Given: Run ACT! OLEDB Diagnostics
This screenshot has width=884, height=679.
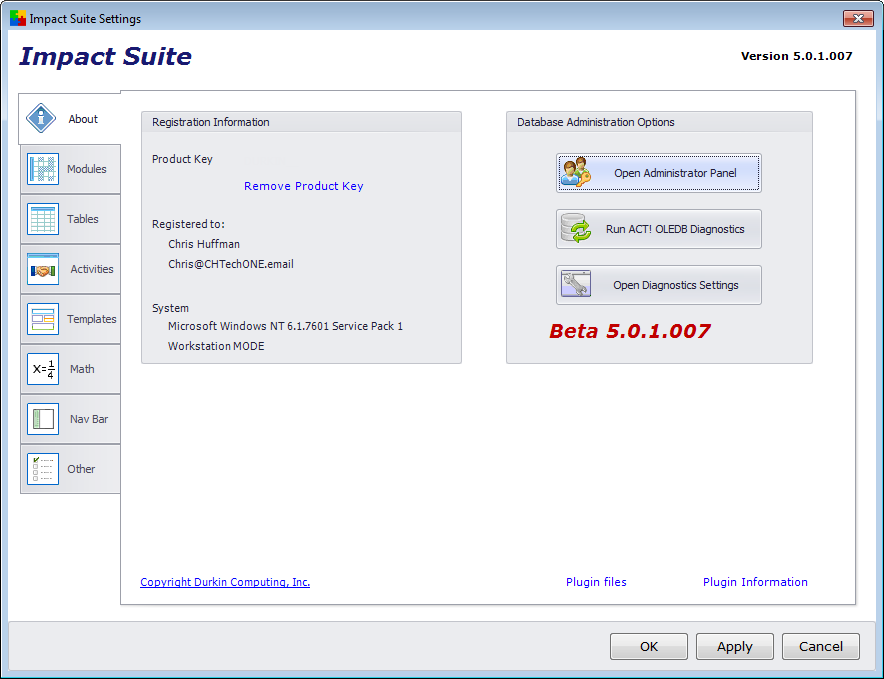Looking at the screenshot, I should [658, 229].
